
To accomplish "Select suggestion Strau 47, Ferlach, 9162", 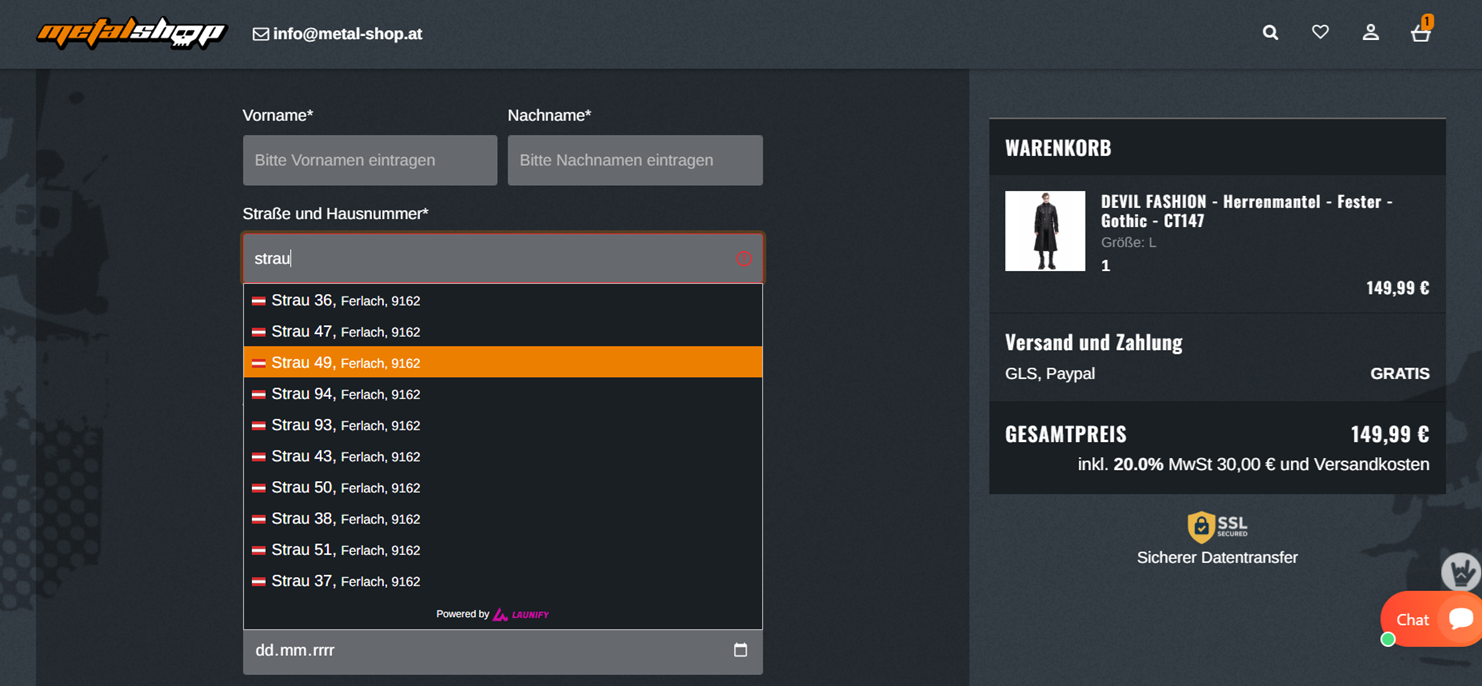I will 503,331.
